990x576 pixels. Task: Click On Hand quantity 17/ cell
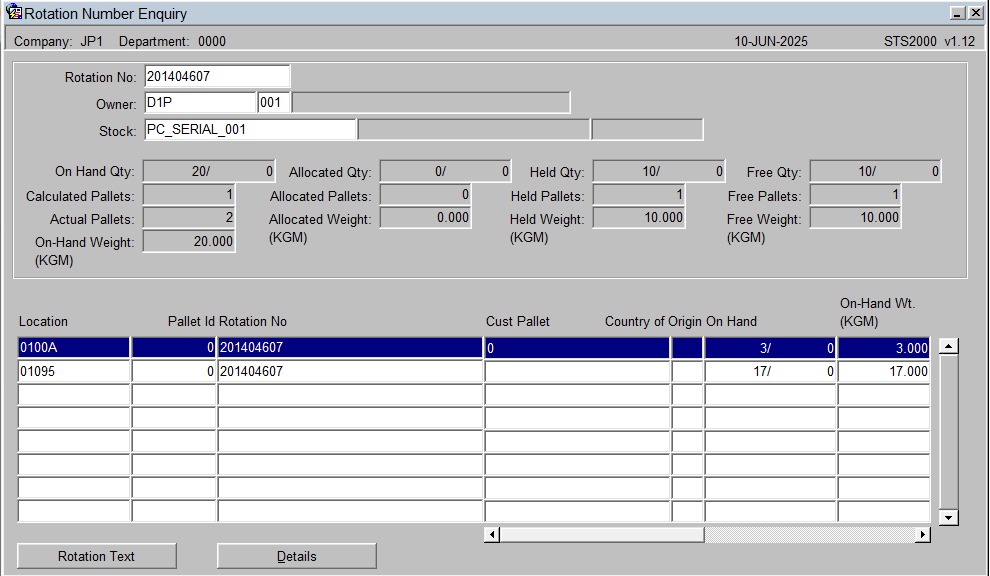(x=770, y=371)
